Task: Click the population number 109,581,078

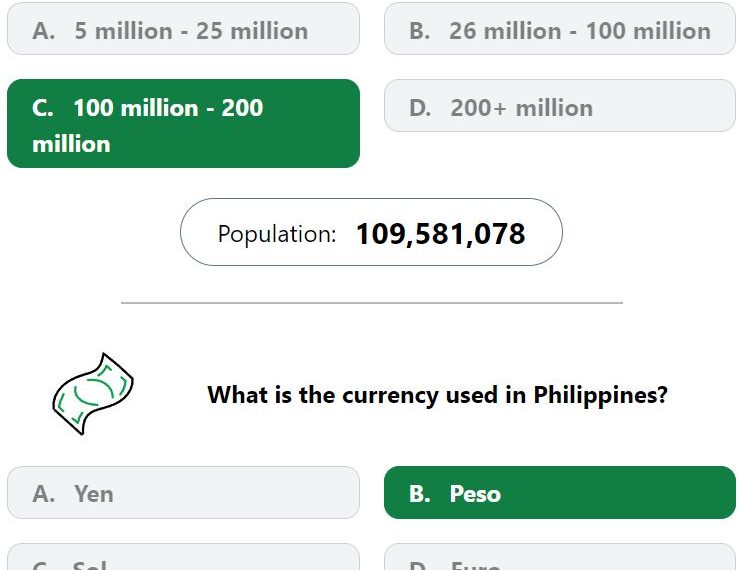Action: pyautogui.click(x=440, y=234)
